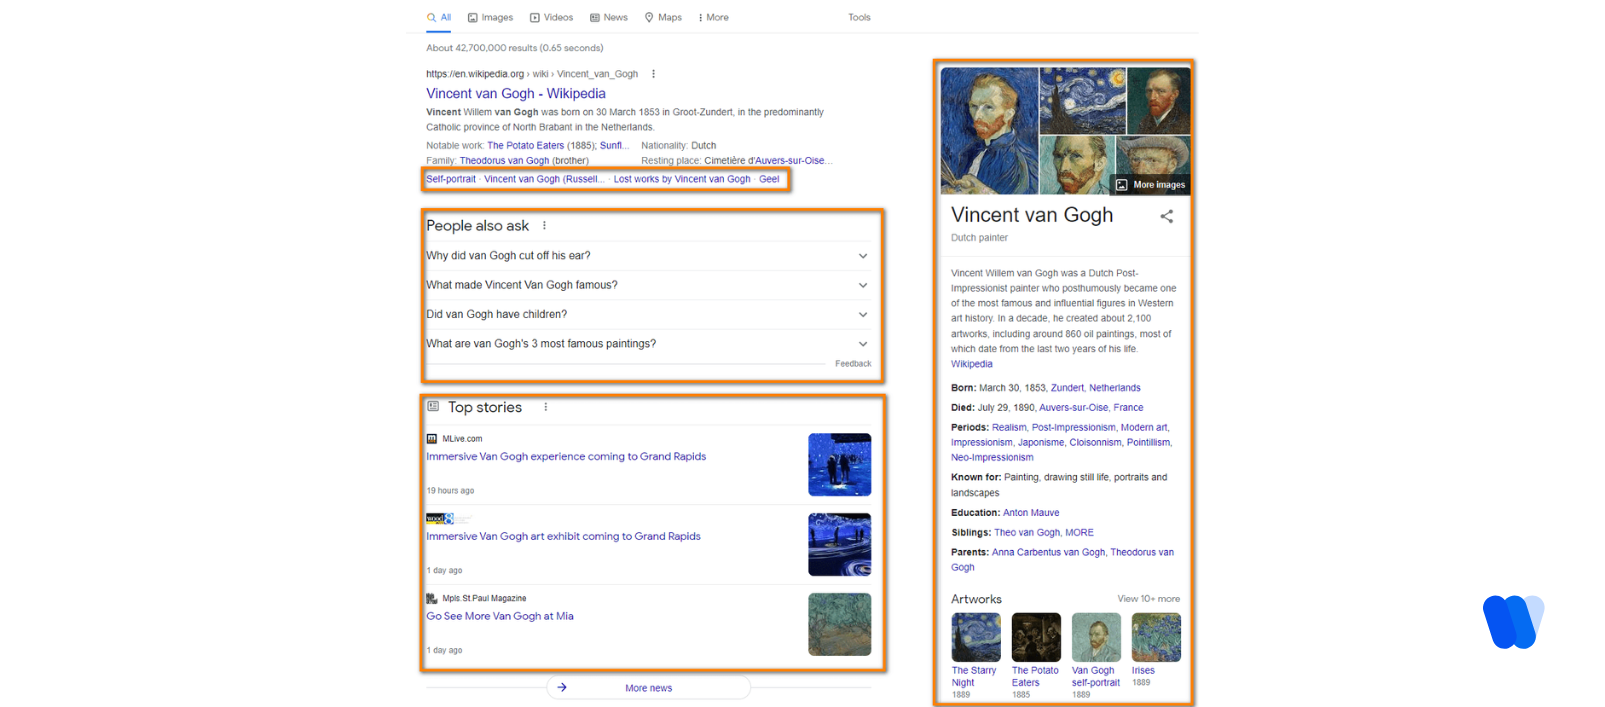Click View 10+ more artworks
The width and height of the screenshot is (1605, 707).
pos(1148,599)
